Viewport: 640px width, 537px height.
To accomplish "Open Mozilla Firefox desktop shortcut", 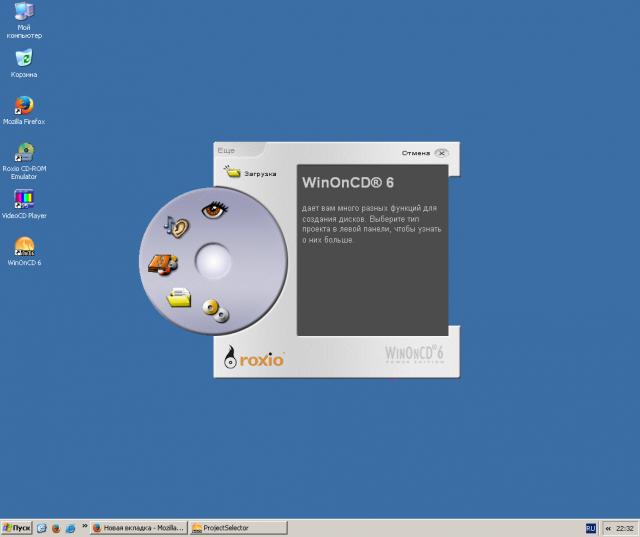I will 24,105.
